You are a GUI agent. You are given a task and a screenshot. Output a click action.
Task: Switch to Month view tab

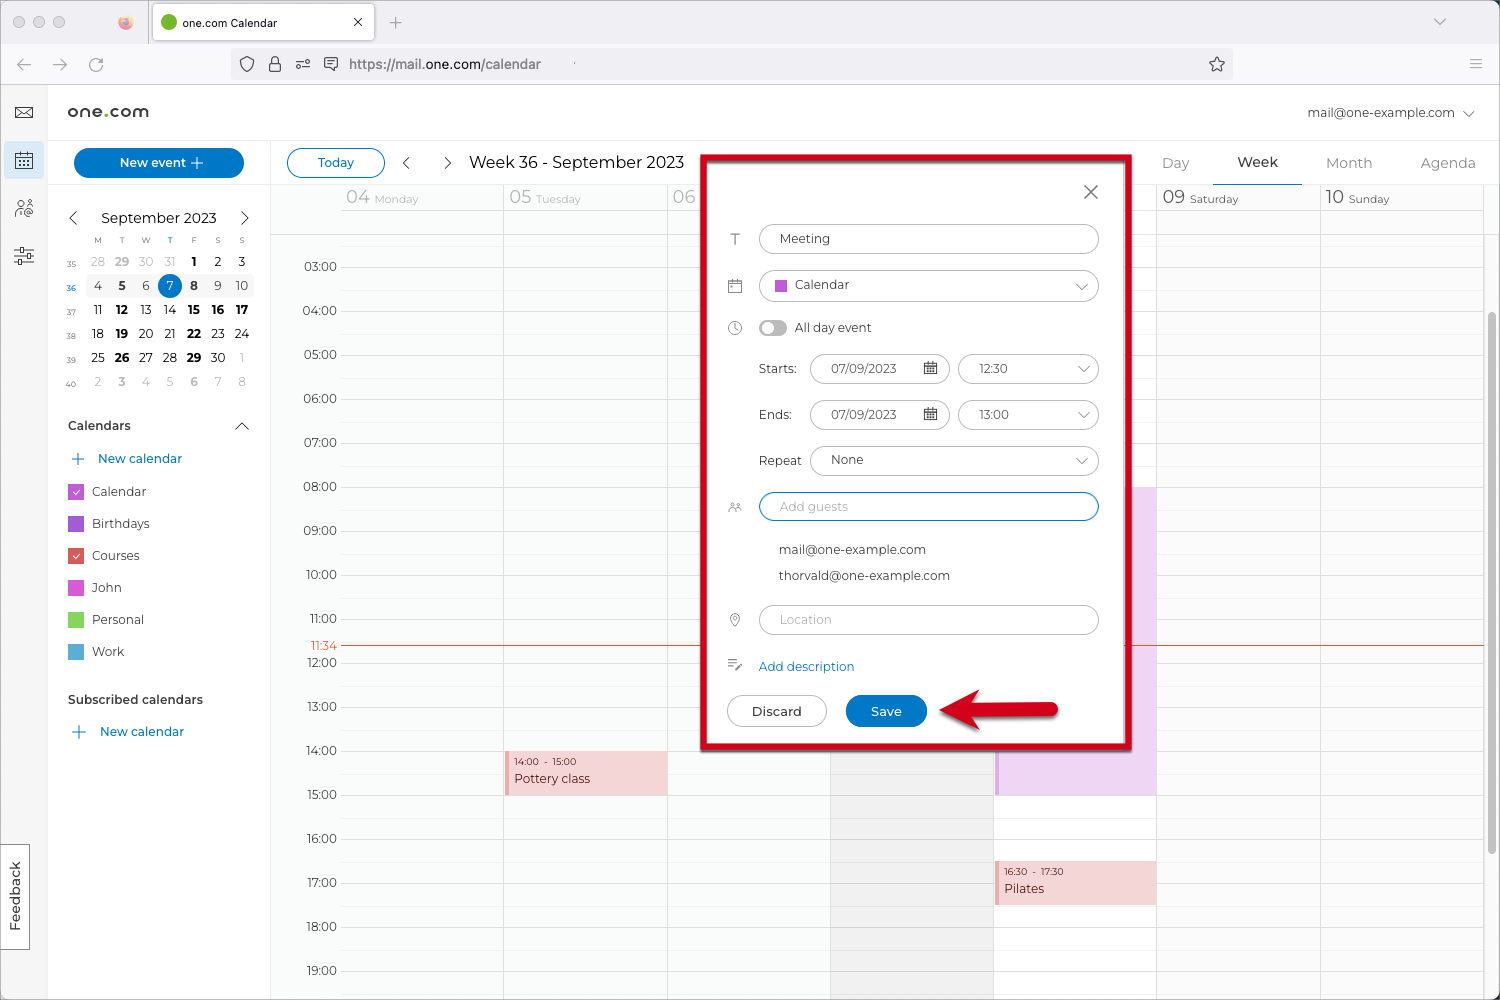pyautogui.click(x=1348, y=163)
